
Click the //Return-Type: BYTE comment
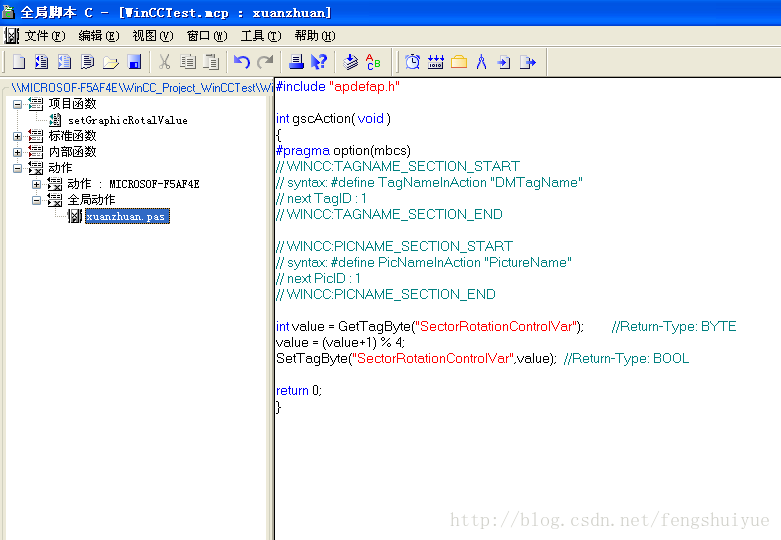[x=674, y=326]
